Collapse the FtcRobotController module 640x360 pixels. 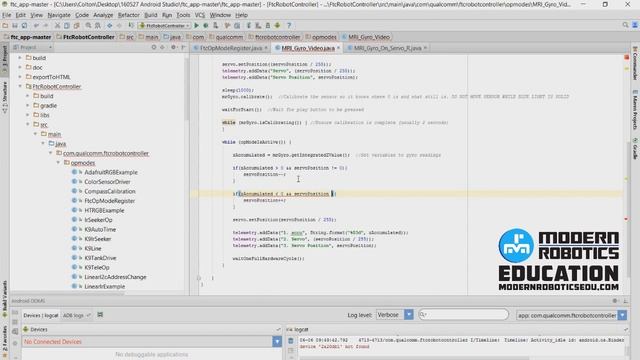click(x=20, y=87)
